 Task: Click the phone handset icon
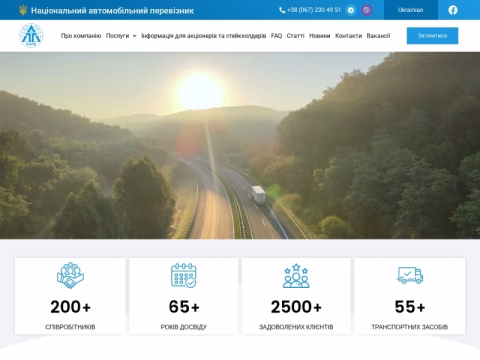[x=282, y=10]
